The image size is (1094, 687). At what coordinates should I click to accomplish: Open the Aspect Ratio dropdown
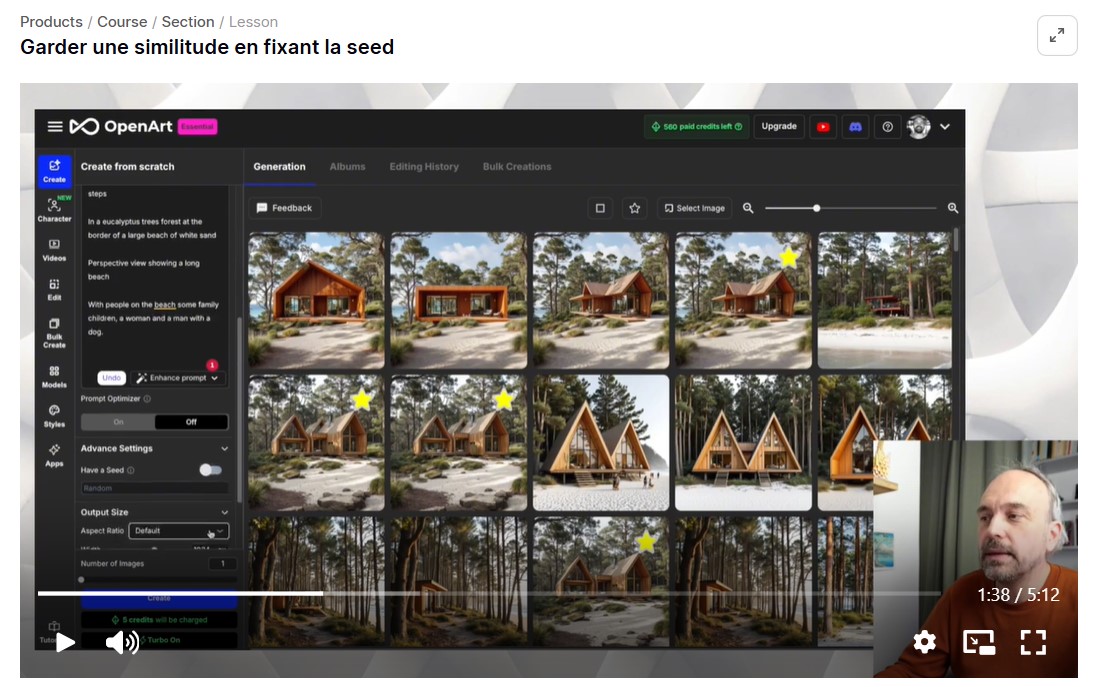179,531
